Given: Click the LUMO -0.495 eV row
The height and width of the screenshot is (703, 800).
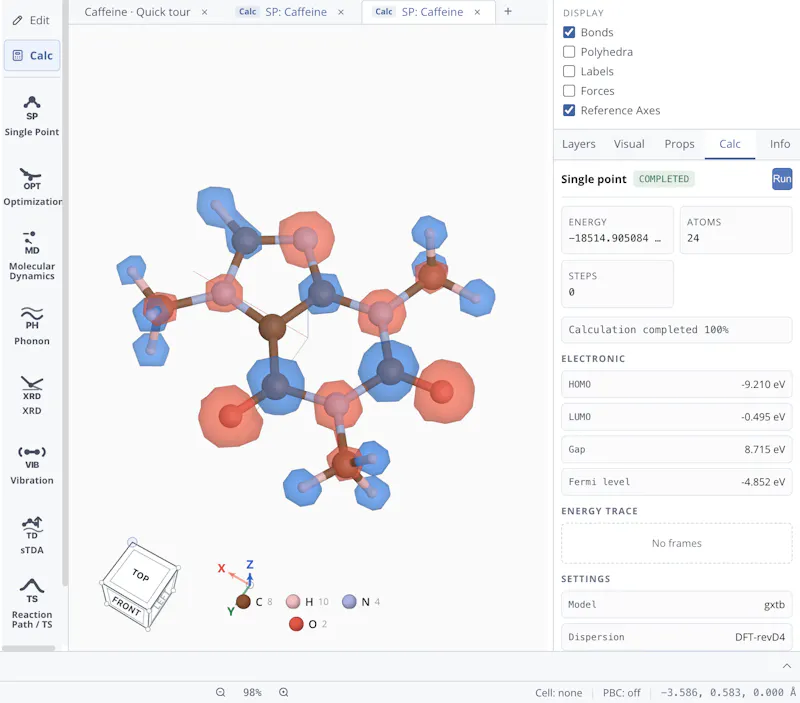Looking at the screenshot, I should [677, 417].
